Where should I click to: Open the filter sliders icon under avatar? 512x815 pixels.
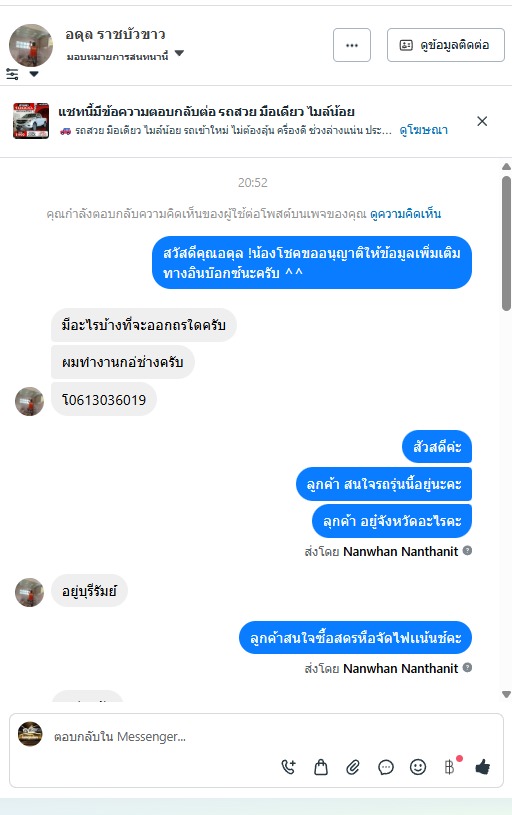click(x=12, y=74)
